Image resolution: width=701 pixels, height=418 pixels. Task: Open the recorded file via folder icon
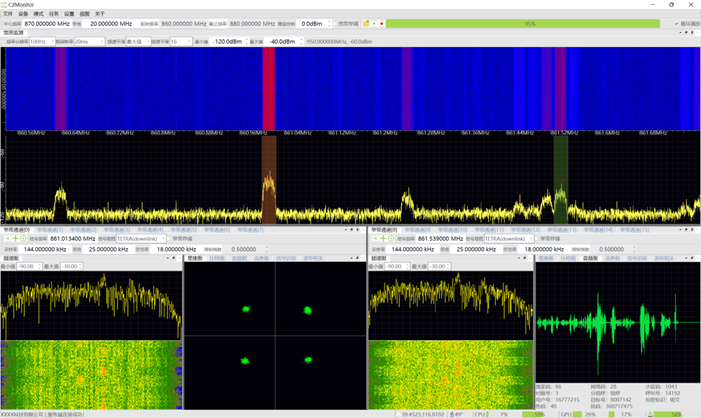pos(366,23)
